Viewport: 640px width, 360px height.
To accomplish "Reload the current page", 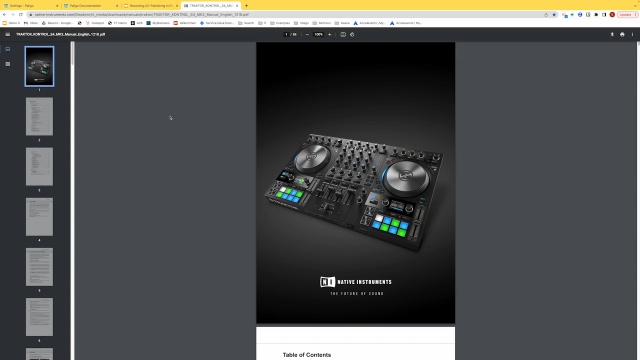I will coord(21,14).
